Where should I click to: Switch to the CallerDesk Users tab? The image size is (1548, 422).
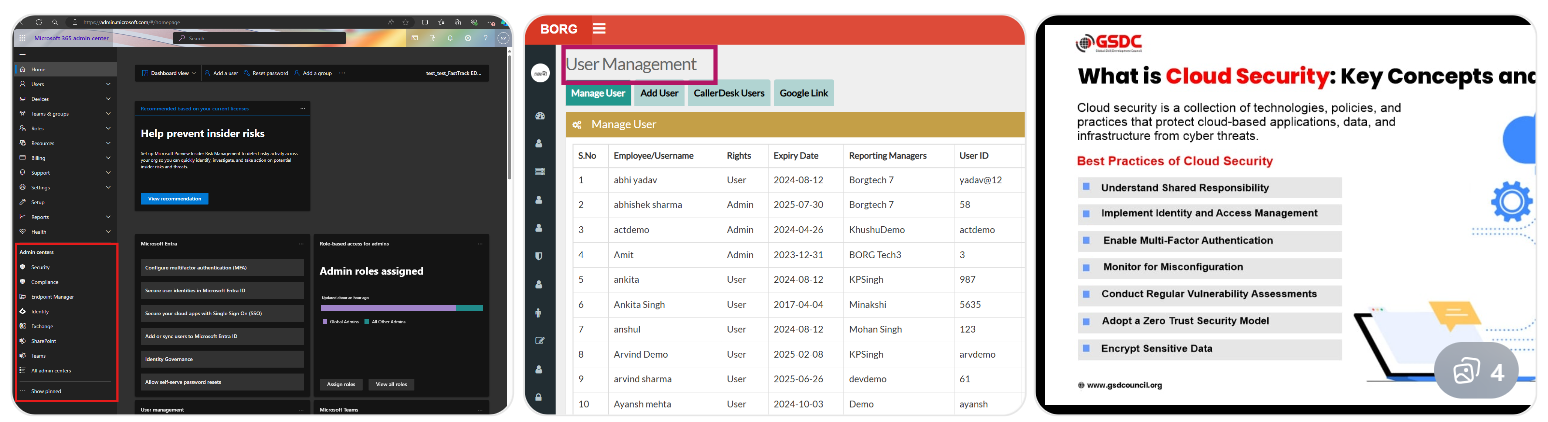(x=729, y=94)
